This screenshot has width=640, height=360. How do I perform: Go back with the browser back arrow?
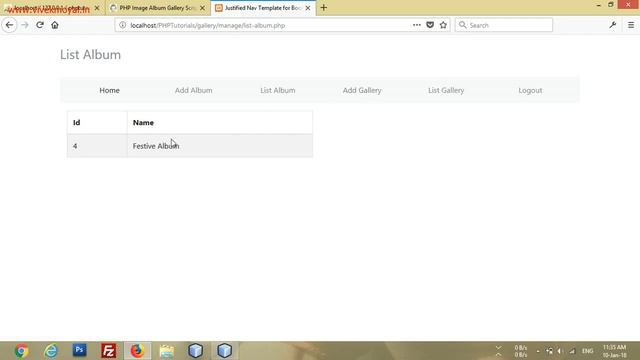tap(9, 25)
